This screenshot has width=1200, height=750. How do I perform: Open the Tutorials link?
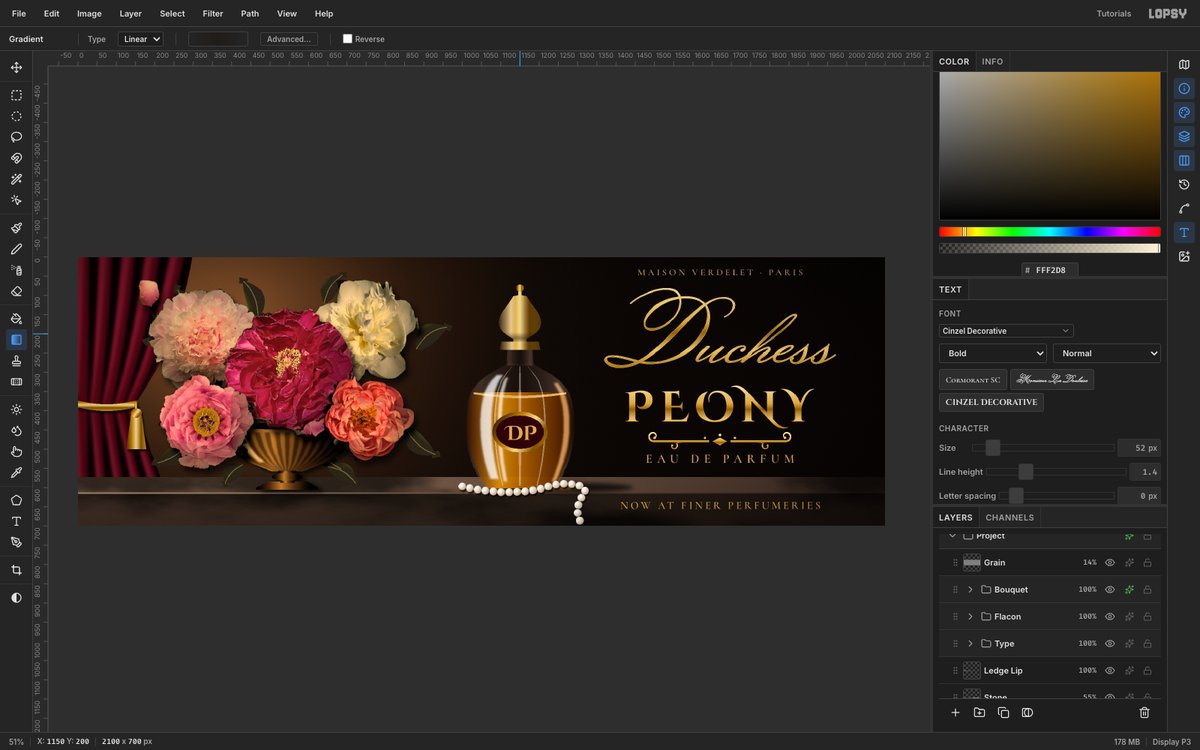pos(1114,14)
